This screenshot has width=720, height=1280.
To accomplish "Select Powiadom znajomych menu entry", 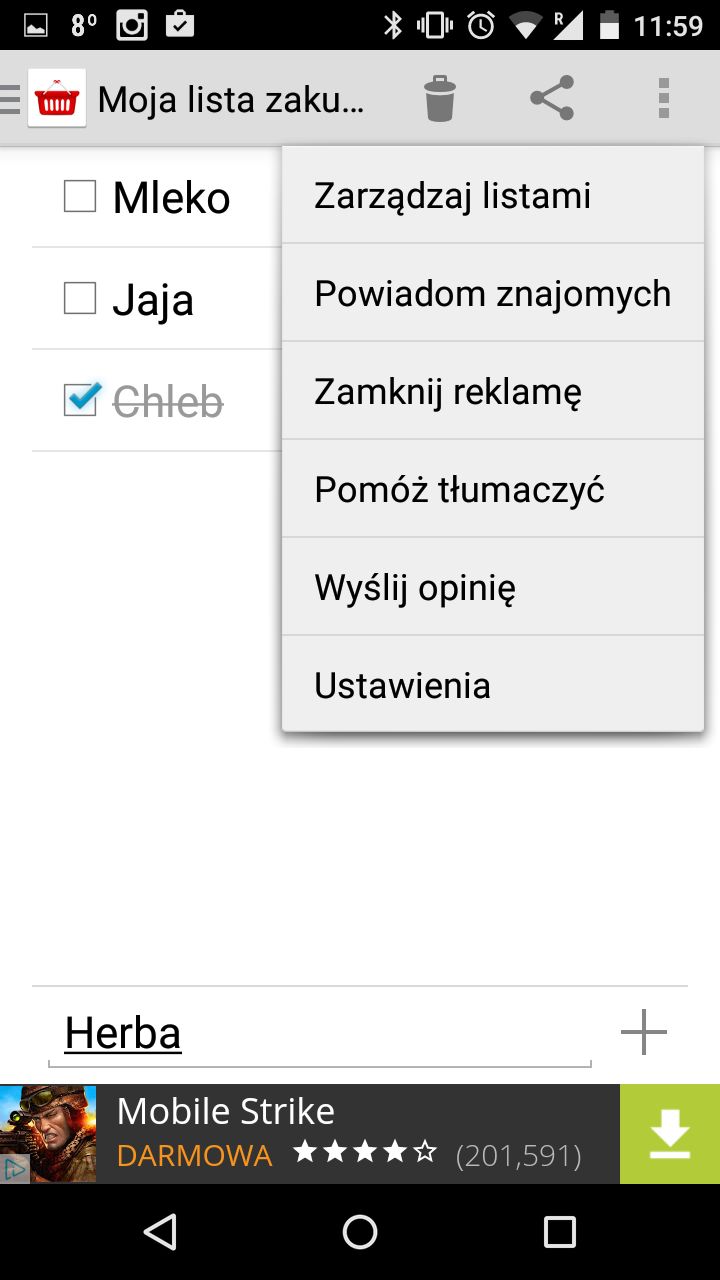I will (493, 293).
